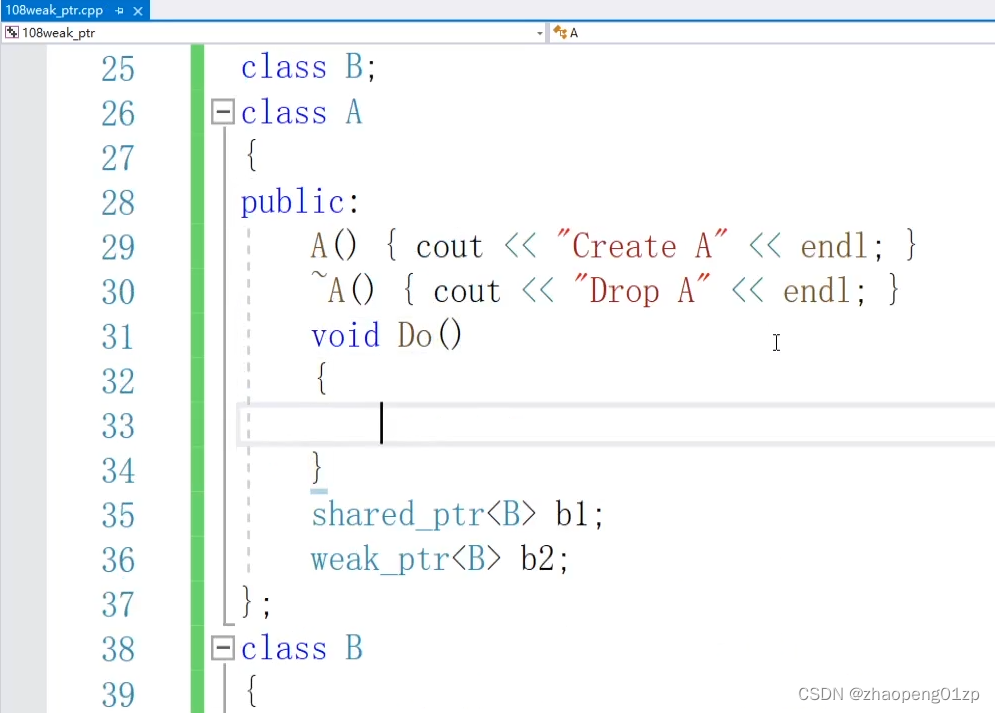Viewport: 995px width, 713px height.
Task: Pin the 108weak_ptr.cpp tab
Action: [x=119, y=10]
